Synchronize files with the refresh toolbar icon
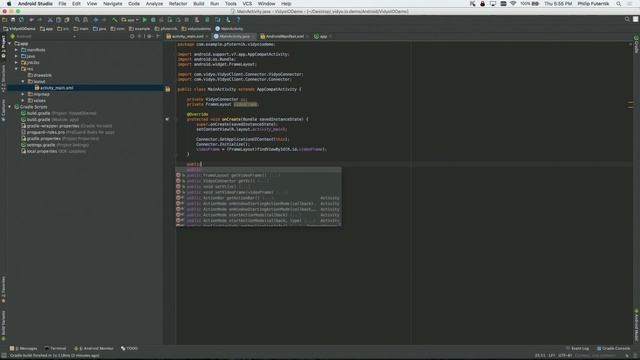The height and width of the screenshot is (360, 640). 21,20
